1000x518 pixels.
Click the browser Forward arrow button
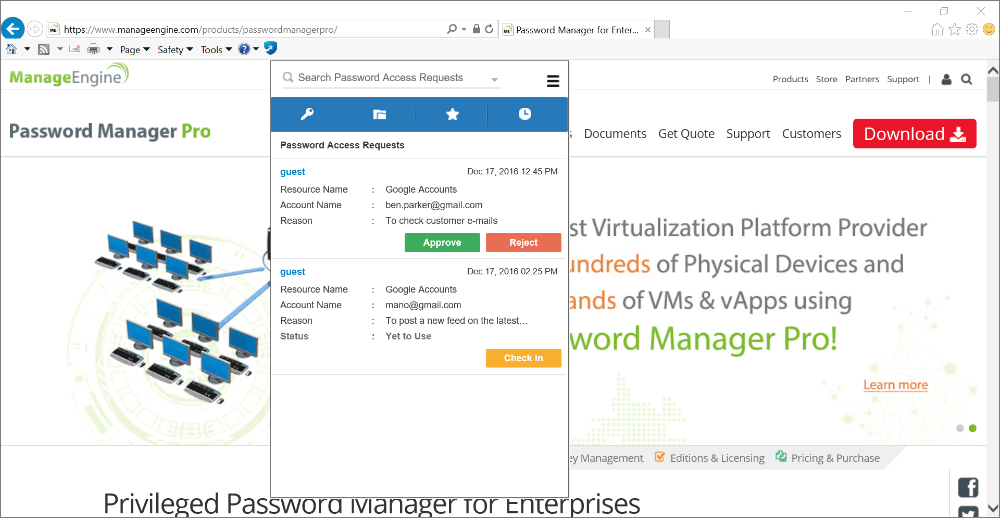[34, 29]
